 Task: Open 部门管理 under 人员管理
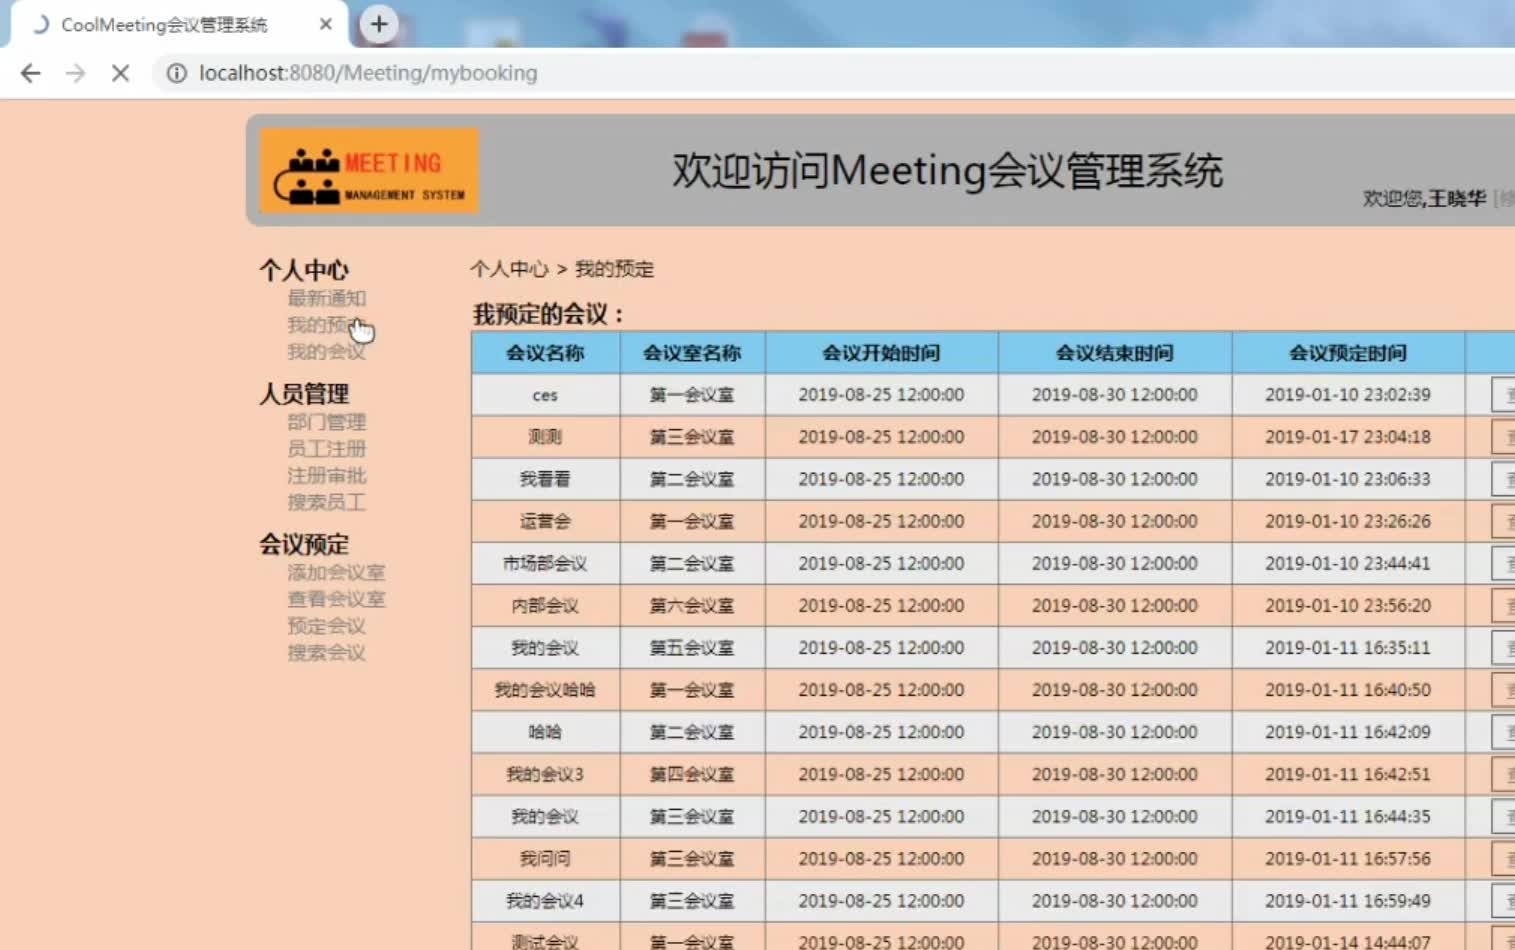pos(326,422)
